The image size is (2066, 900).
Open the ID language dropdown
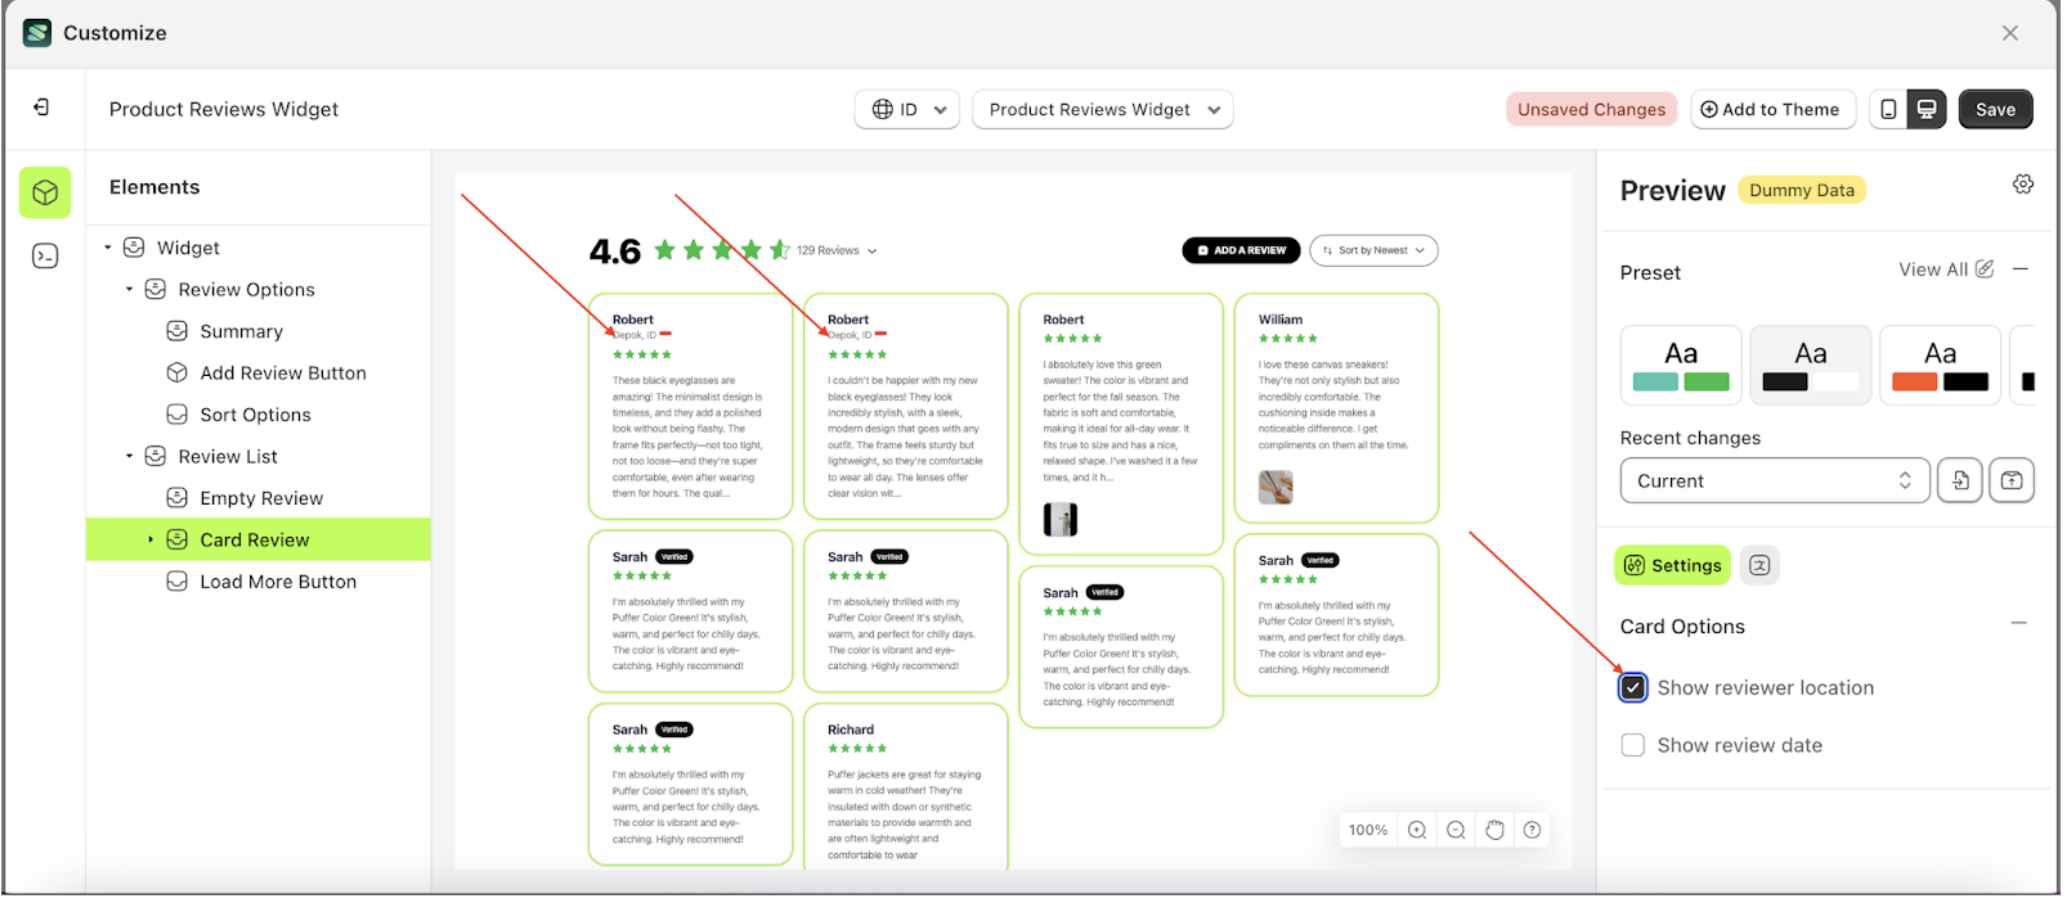pos(906,109)
